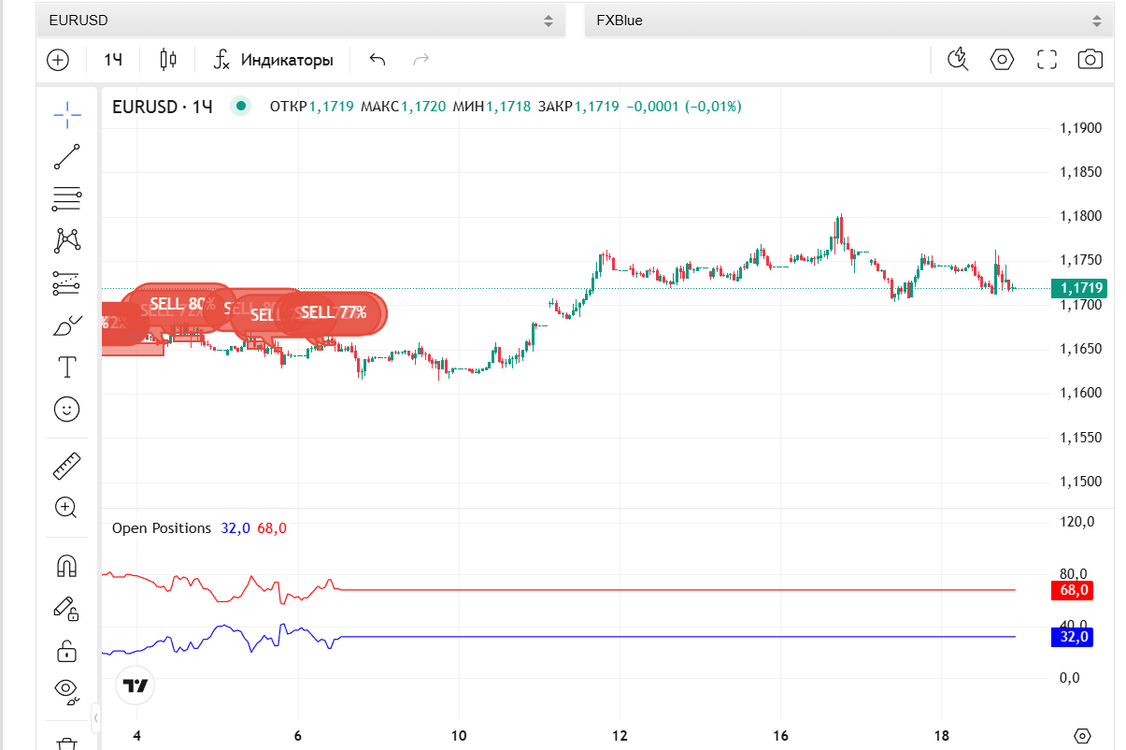The image size is (1126, 750).
Task: Redo the chart action
Action: tap(422, 60)
